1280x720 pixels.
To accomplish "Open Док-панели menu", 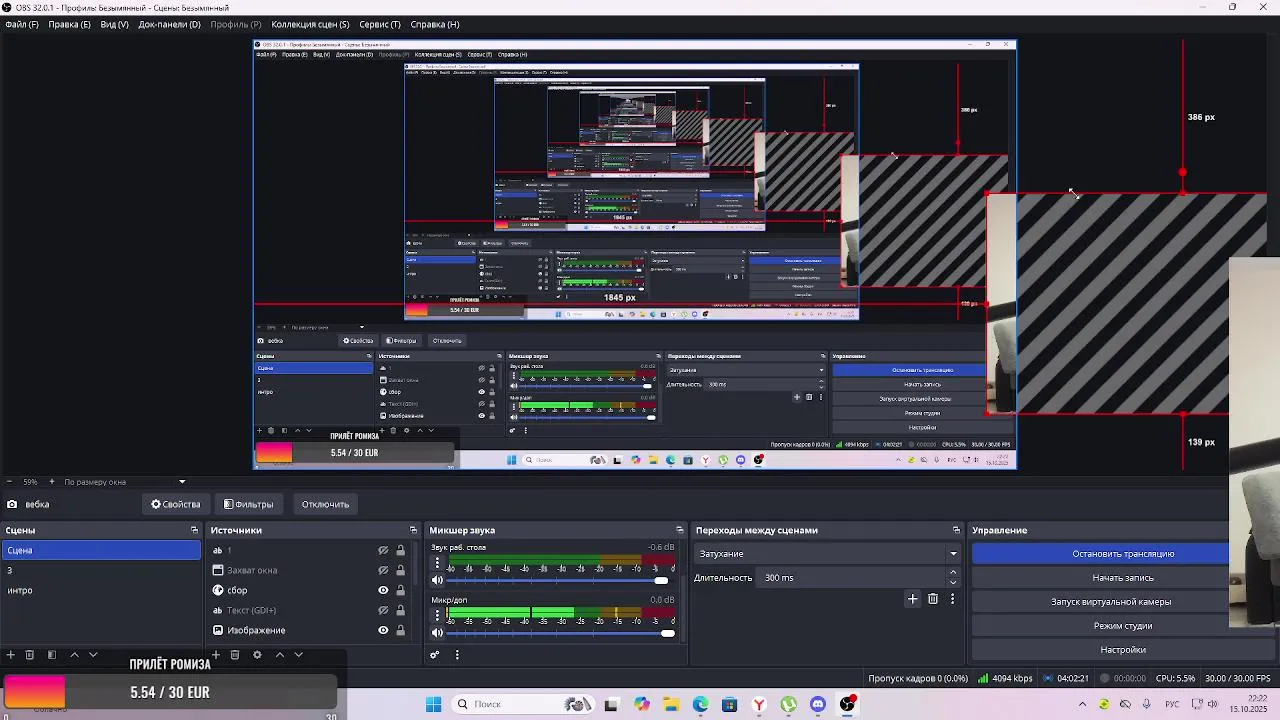I will coord(169,24).
